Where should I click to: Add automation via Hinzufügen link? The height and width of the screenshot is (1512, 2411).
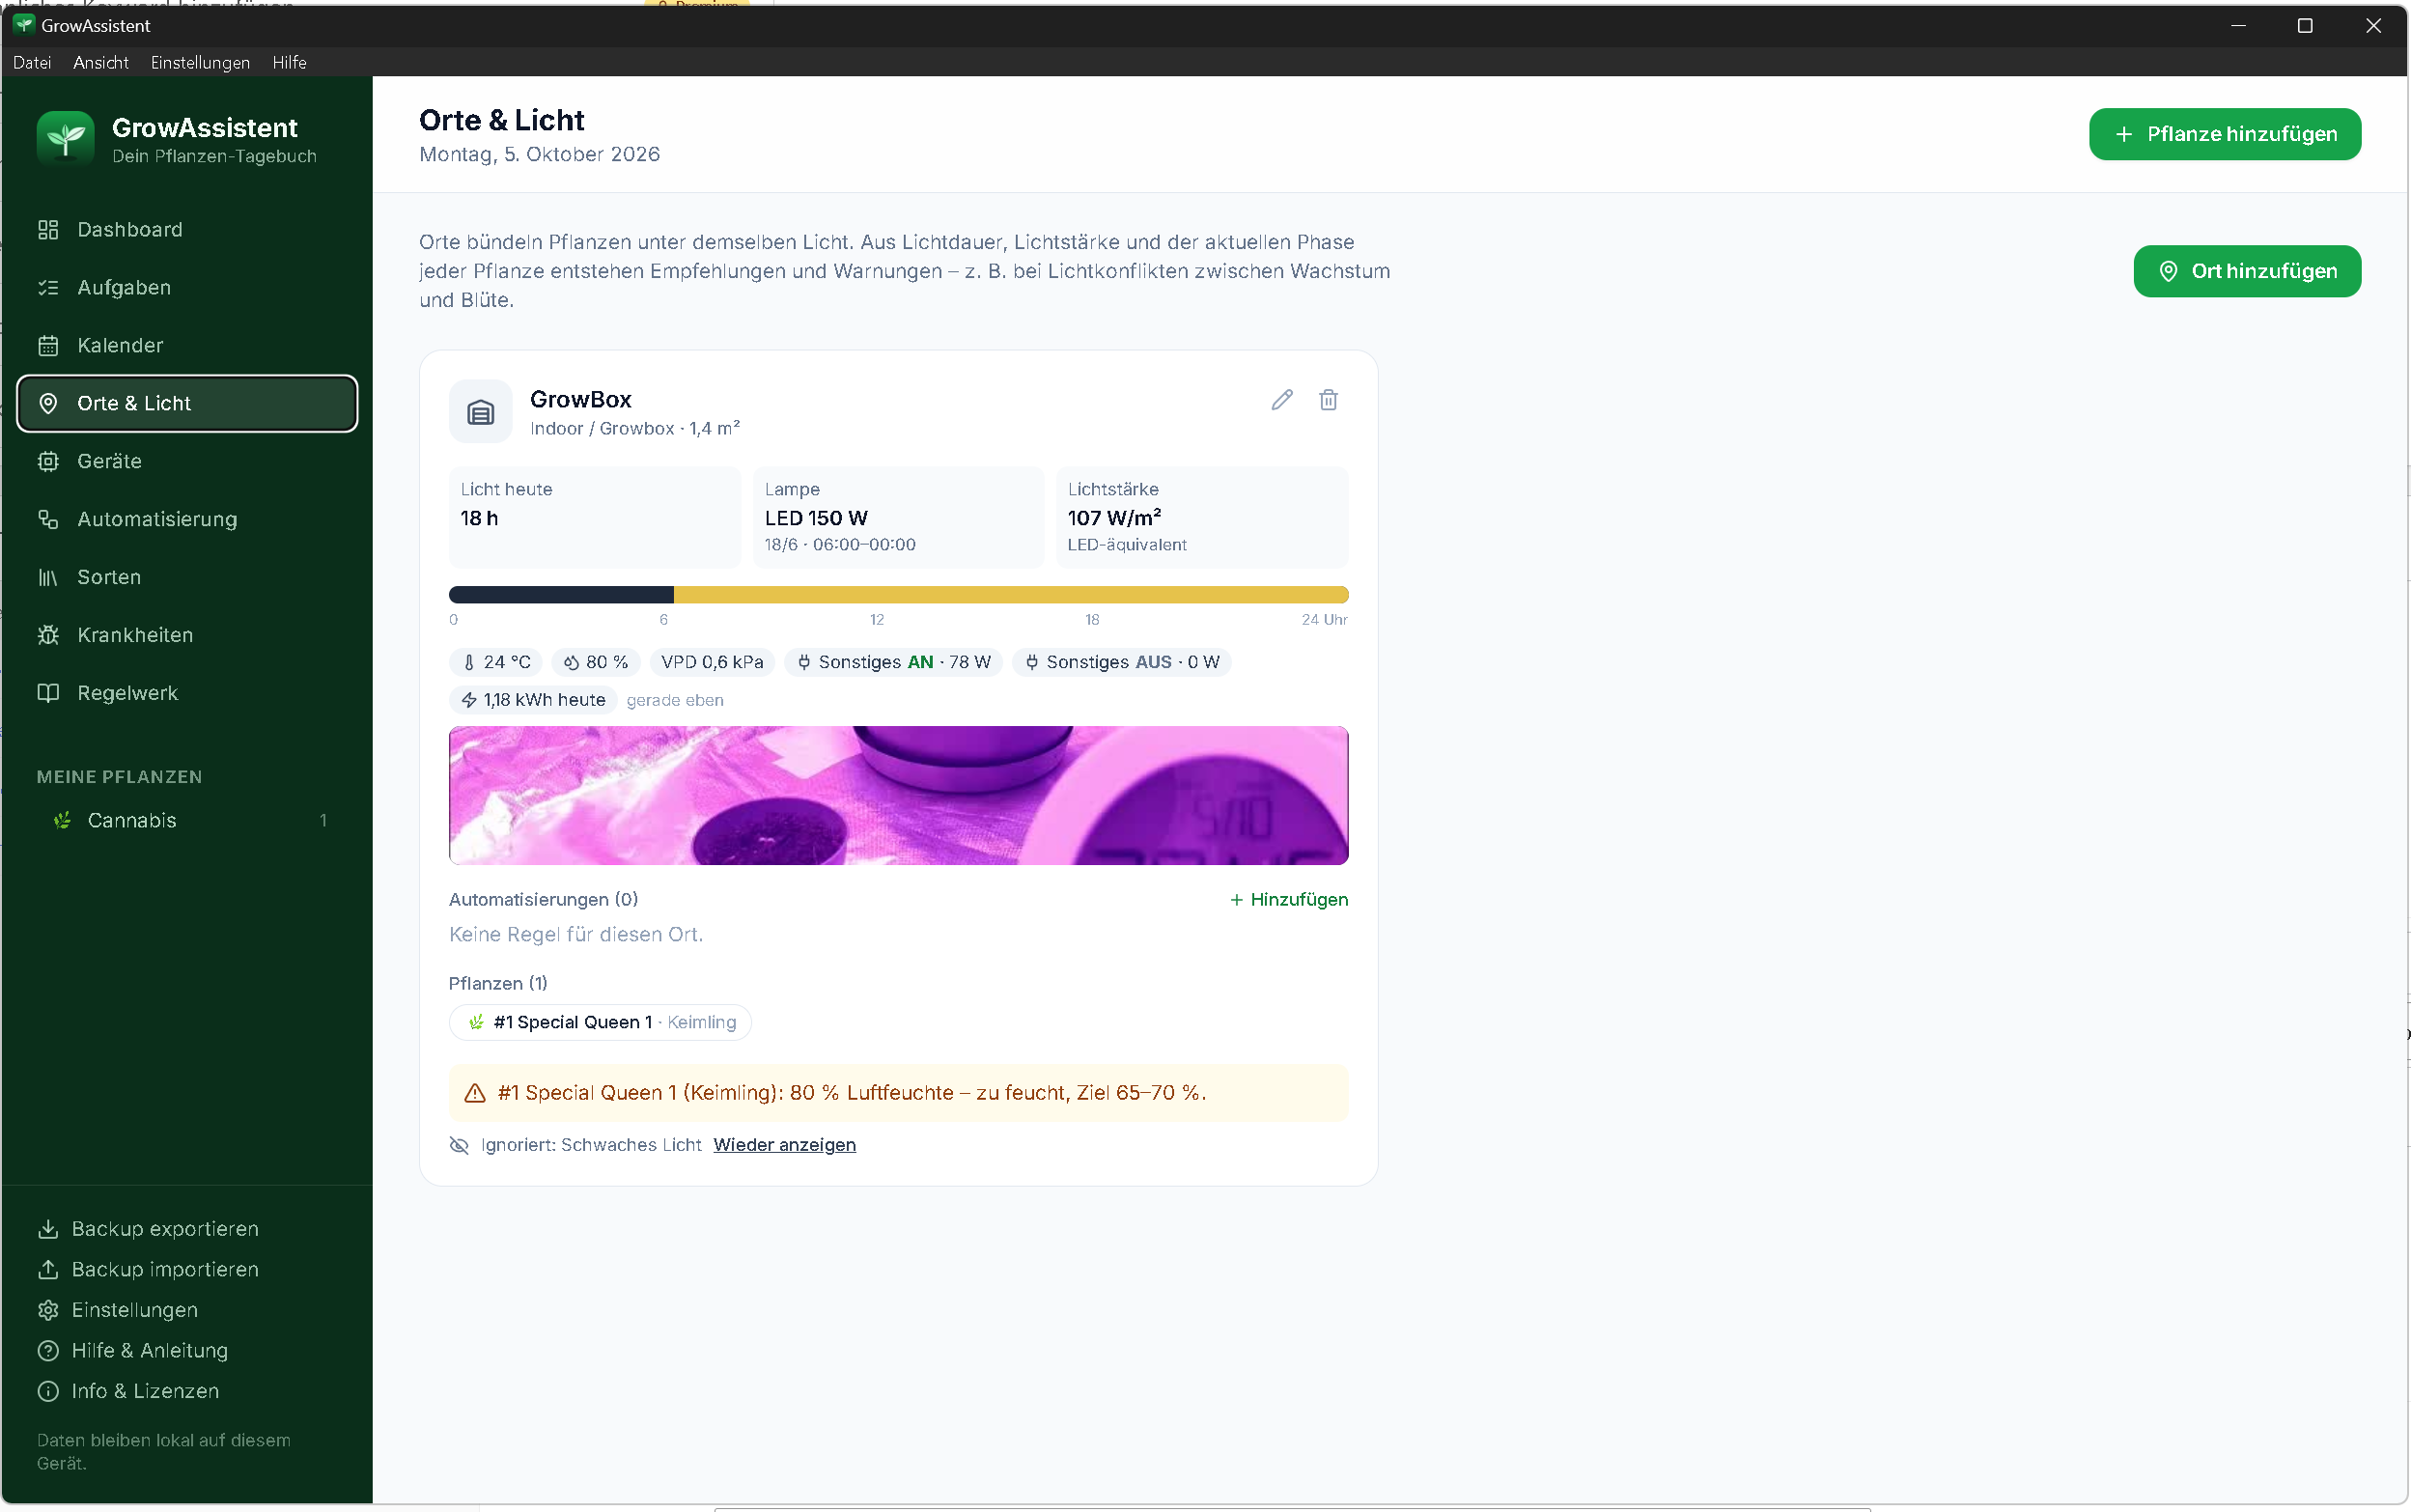pos(1289,900)
